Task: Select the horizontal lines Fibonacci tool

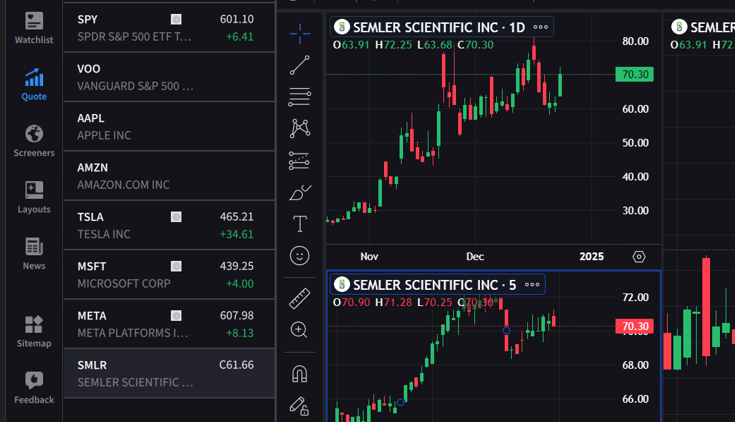Action: (300, 97)
